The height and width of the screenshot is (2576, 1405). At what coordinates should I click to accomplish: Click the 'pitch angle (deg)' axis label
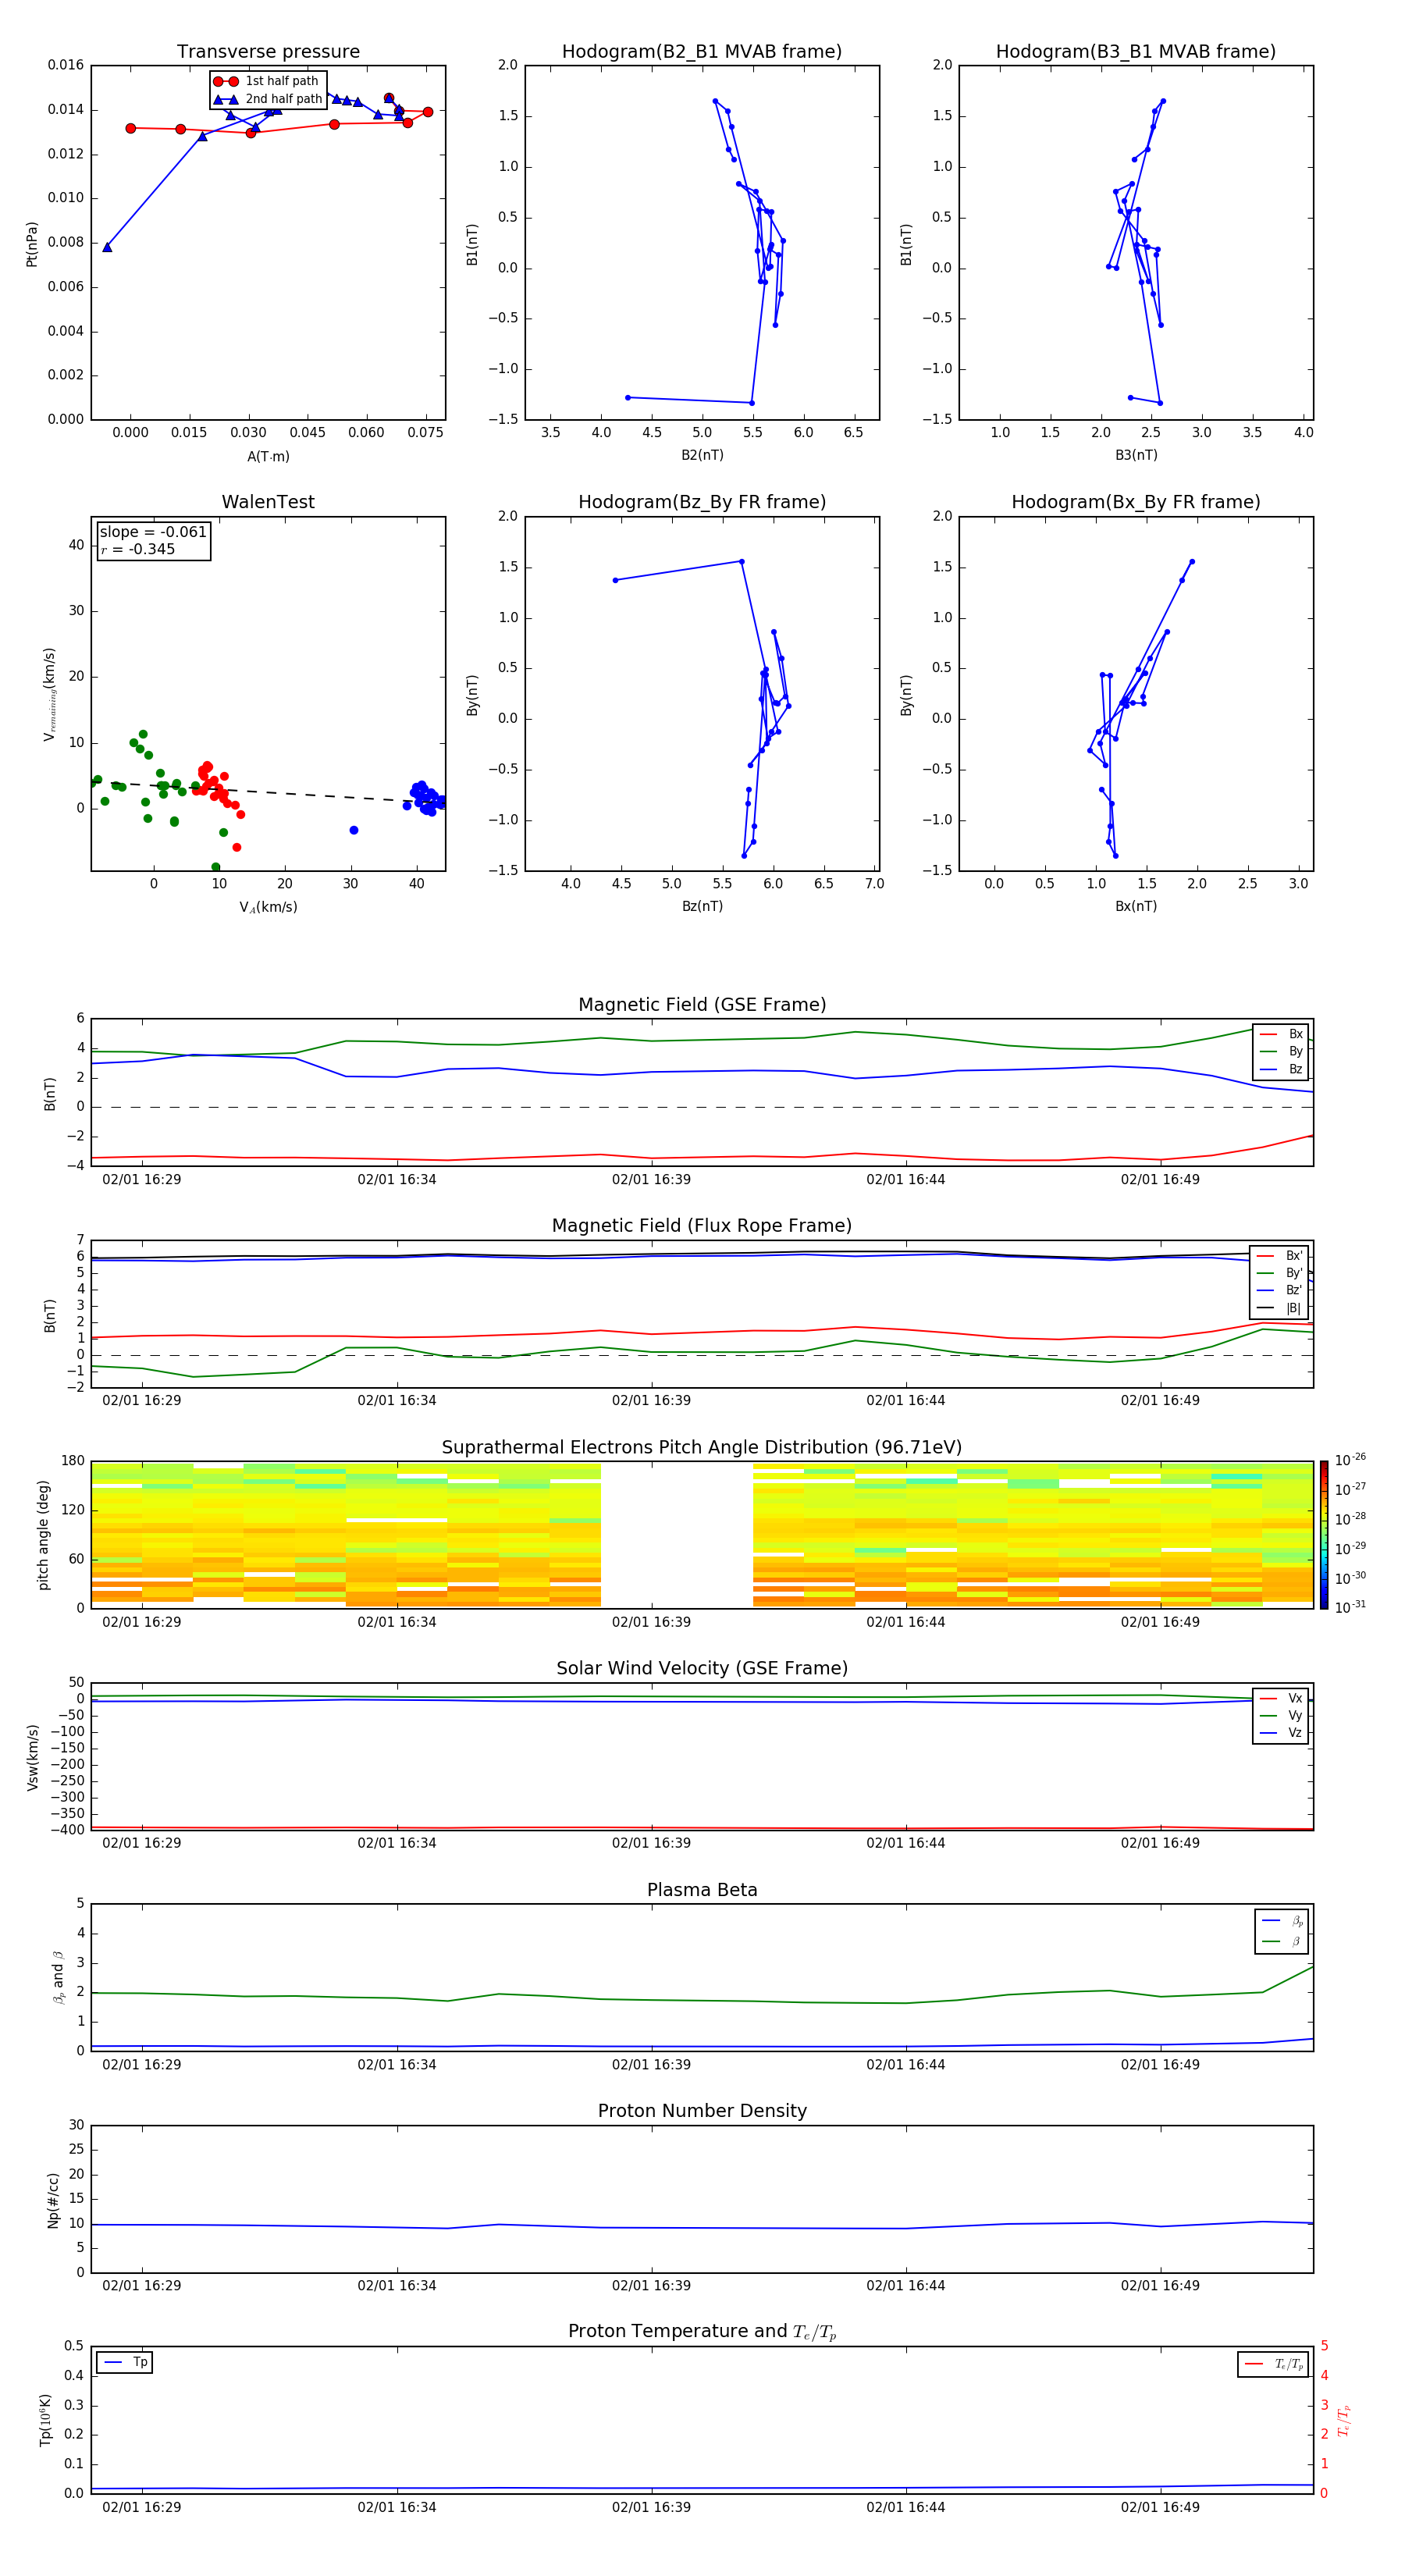[43, 1535]
